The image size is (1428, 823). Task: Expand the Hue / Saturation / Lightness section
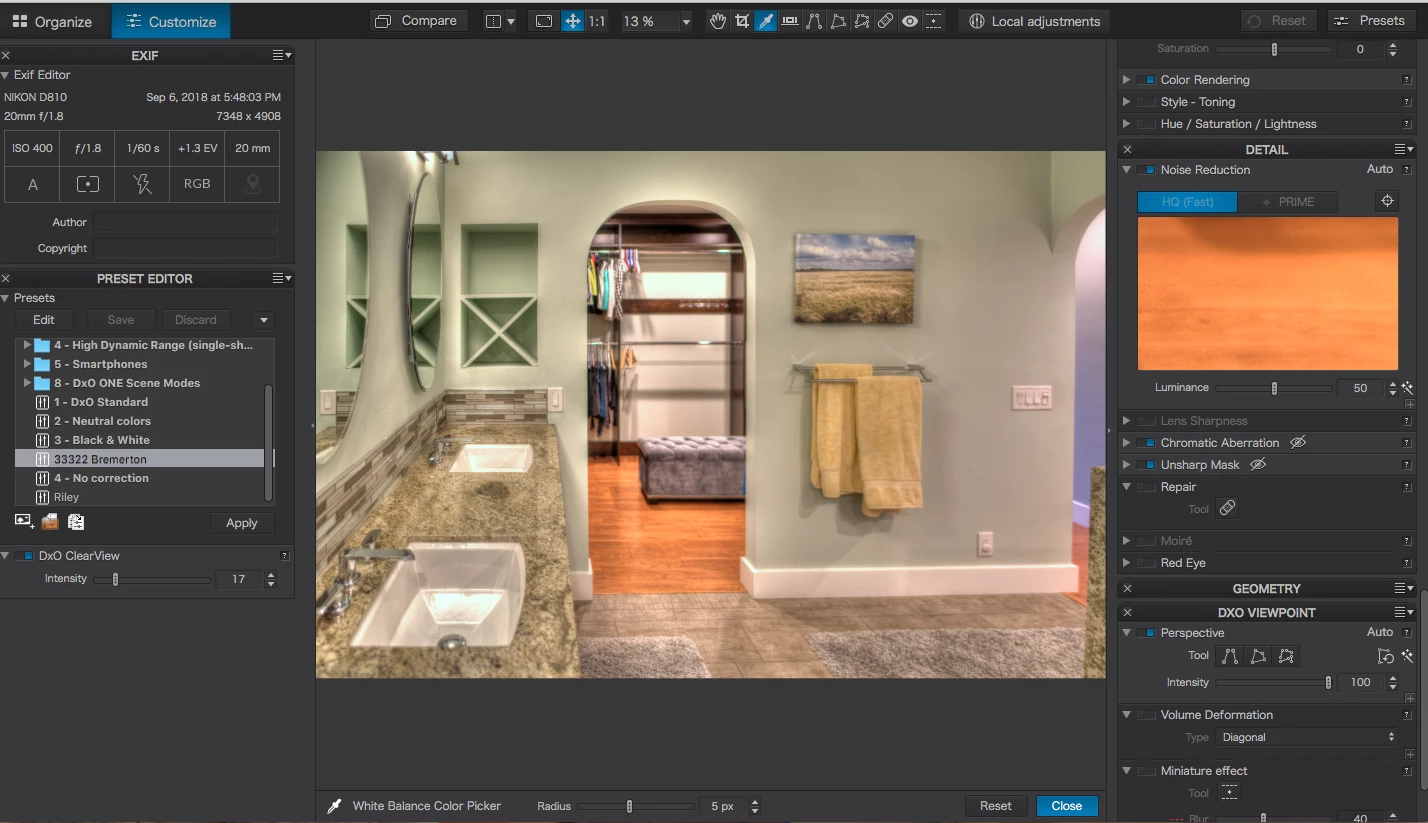pos(1127,124)
